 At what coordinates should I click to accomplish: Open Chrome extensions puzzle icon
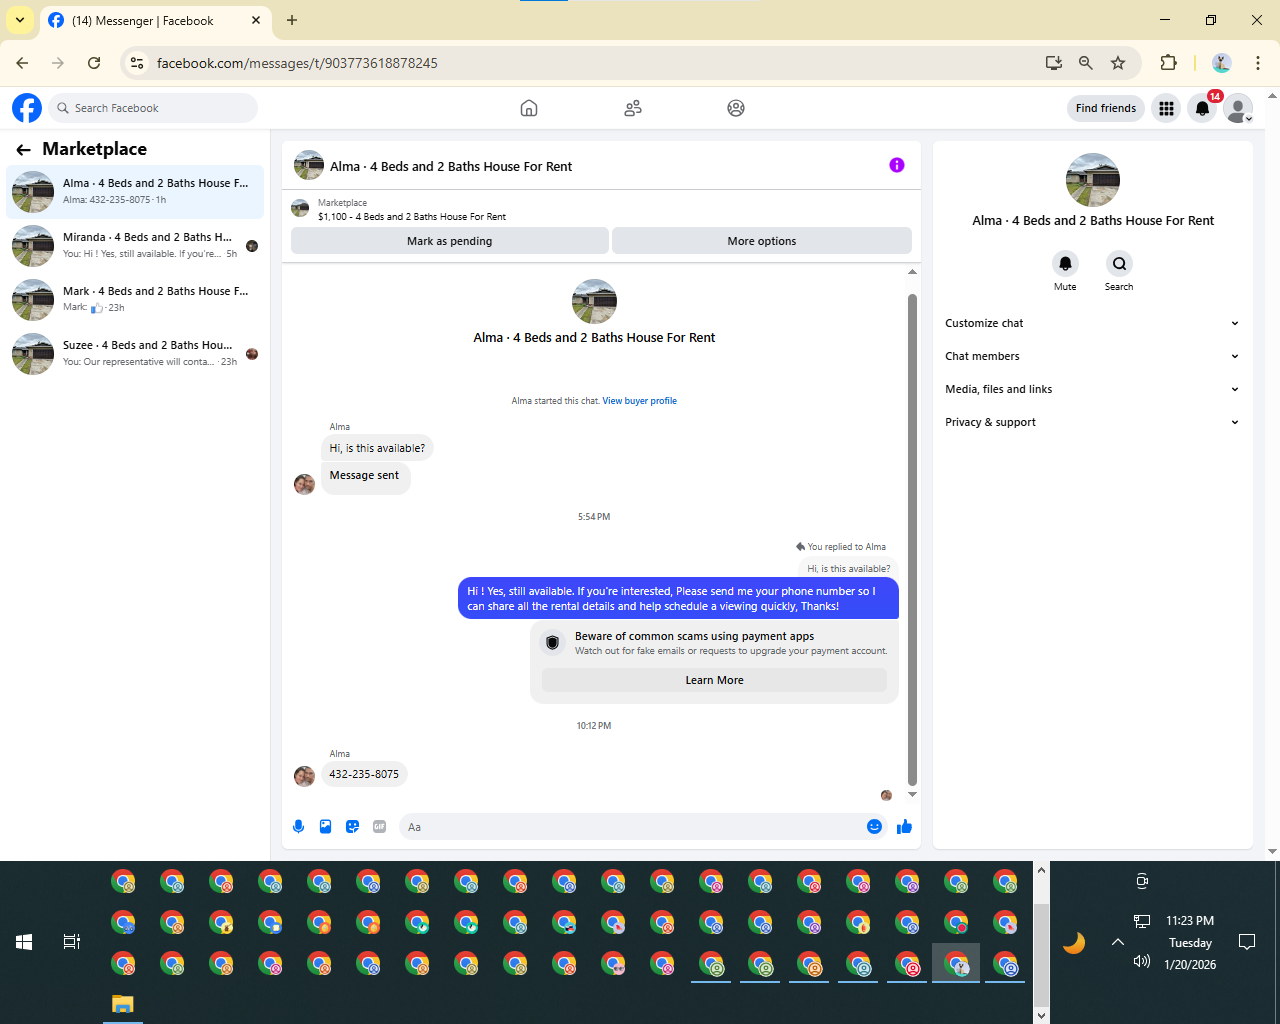[x=1168, y=63]
